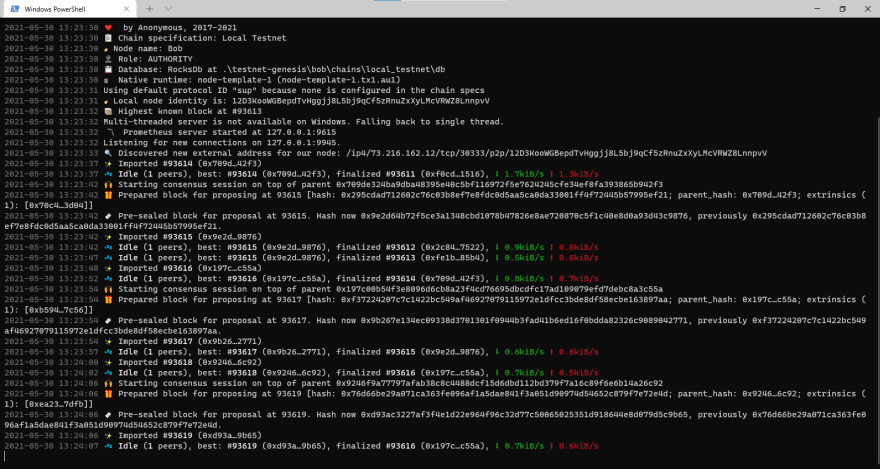Click the idle icon on the 'finalized #93613' line
The width and height of the screenshot is (880, 469).
(x=108, y=258)
